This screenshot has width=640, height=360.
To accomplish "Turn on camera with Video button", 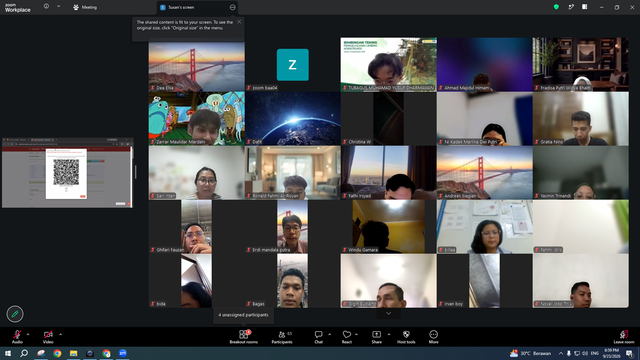I will tap(48, 337).
